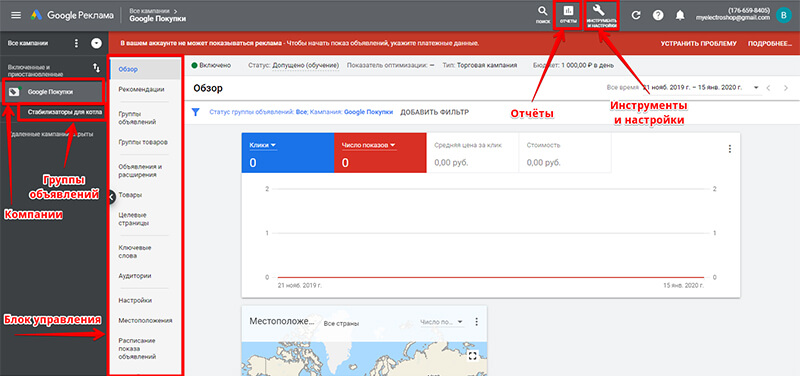The image size is (800, 376).
Task: Click the Включено status indicator
Action: (211, 65)
